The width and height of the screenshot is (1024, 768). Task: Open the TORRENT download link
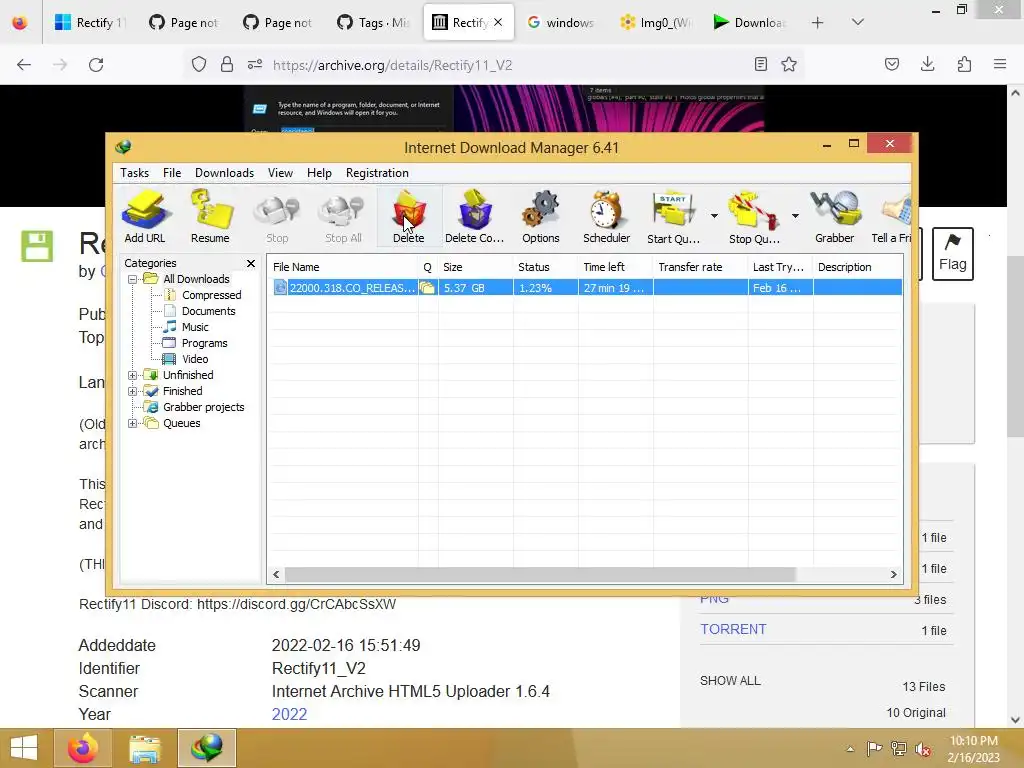coord(733,630)
